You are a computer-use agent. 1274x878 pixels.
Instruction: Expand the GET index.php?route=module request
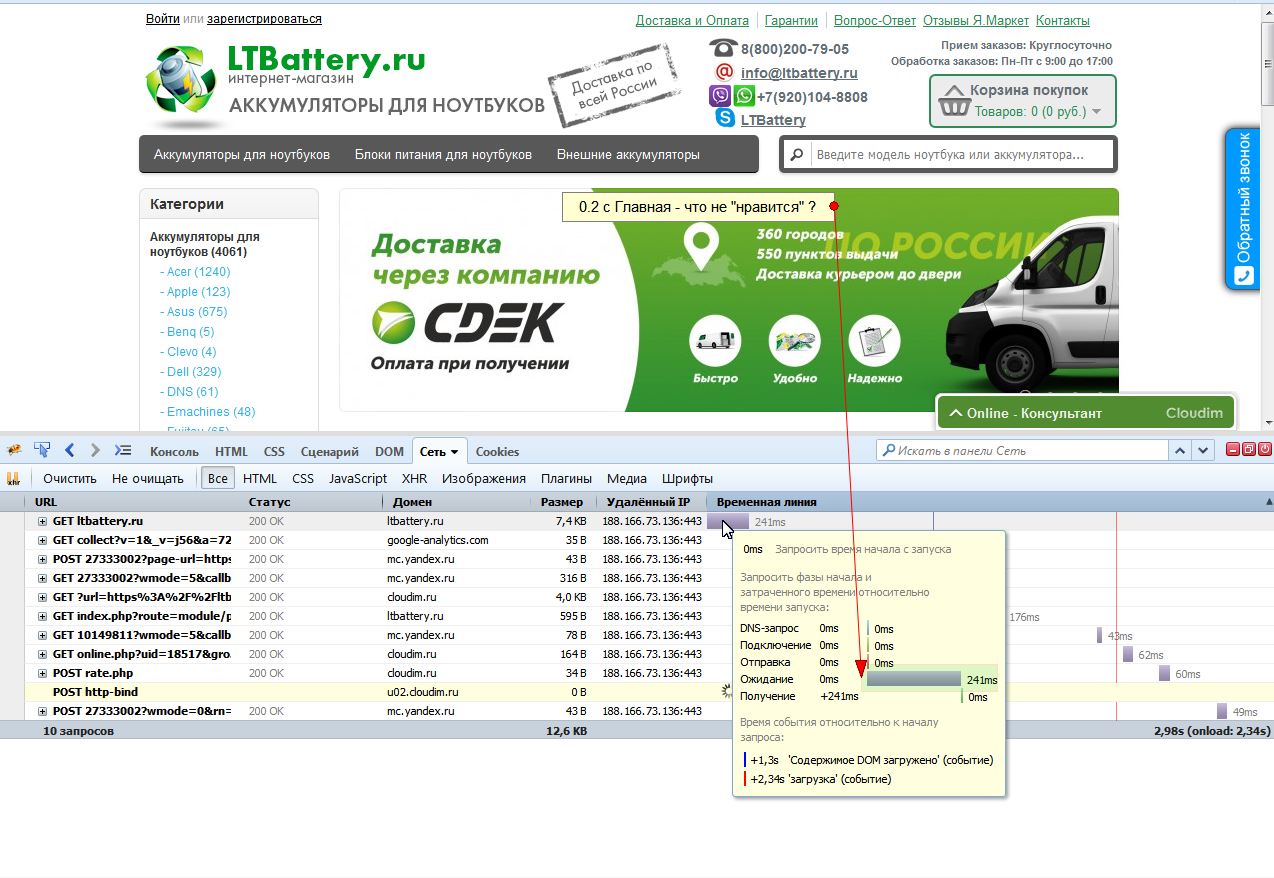(x=43, y=616)
